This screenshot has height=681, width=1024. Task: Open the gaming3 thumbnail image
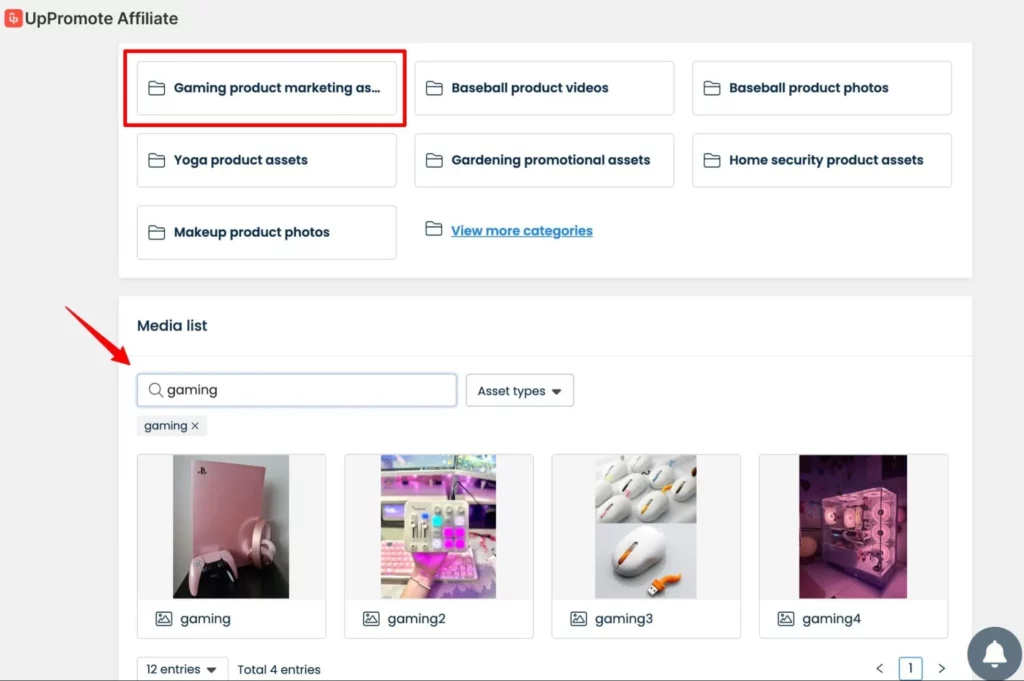[646, 526]
